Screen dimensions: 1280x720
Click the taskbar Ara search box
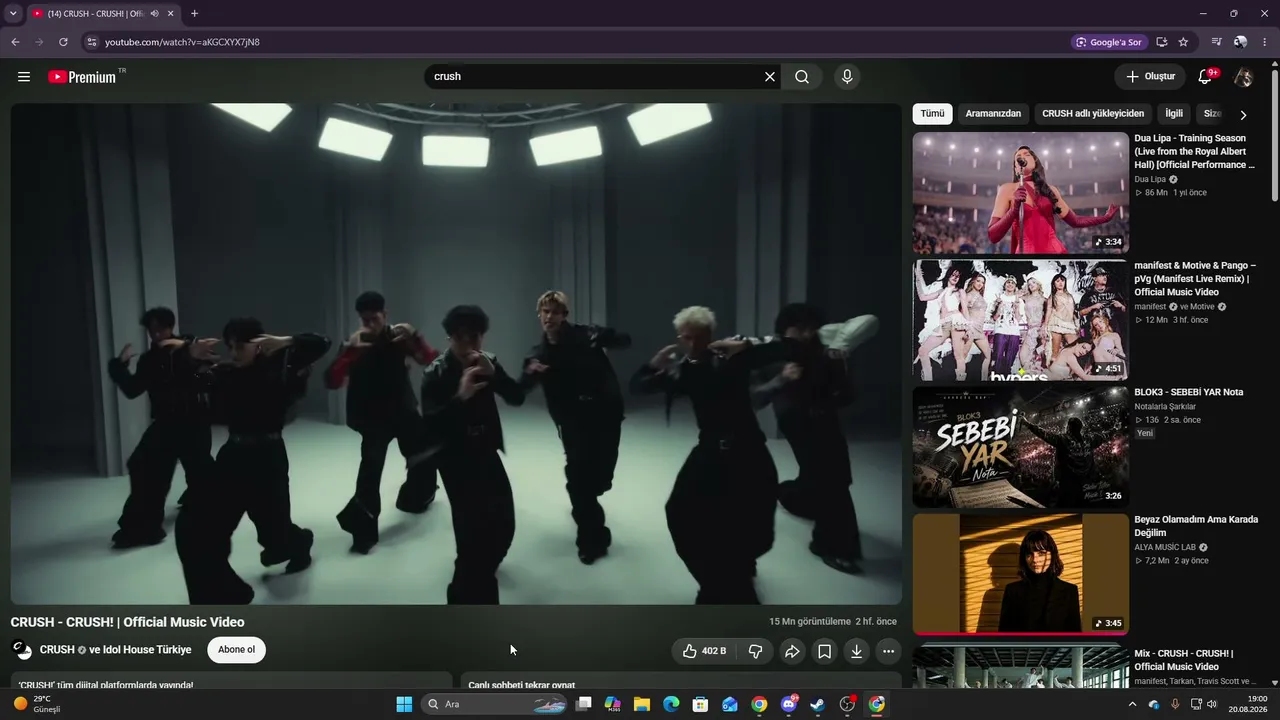coord(496,704)
